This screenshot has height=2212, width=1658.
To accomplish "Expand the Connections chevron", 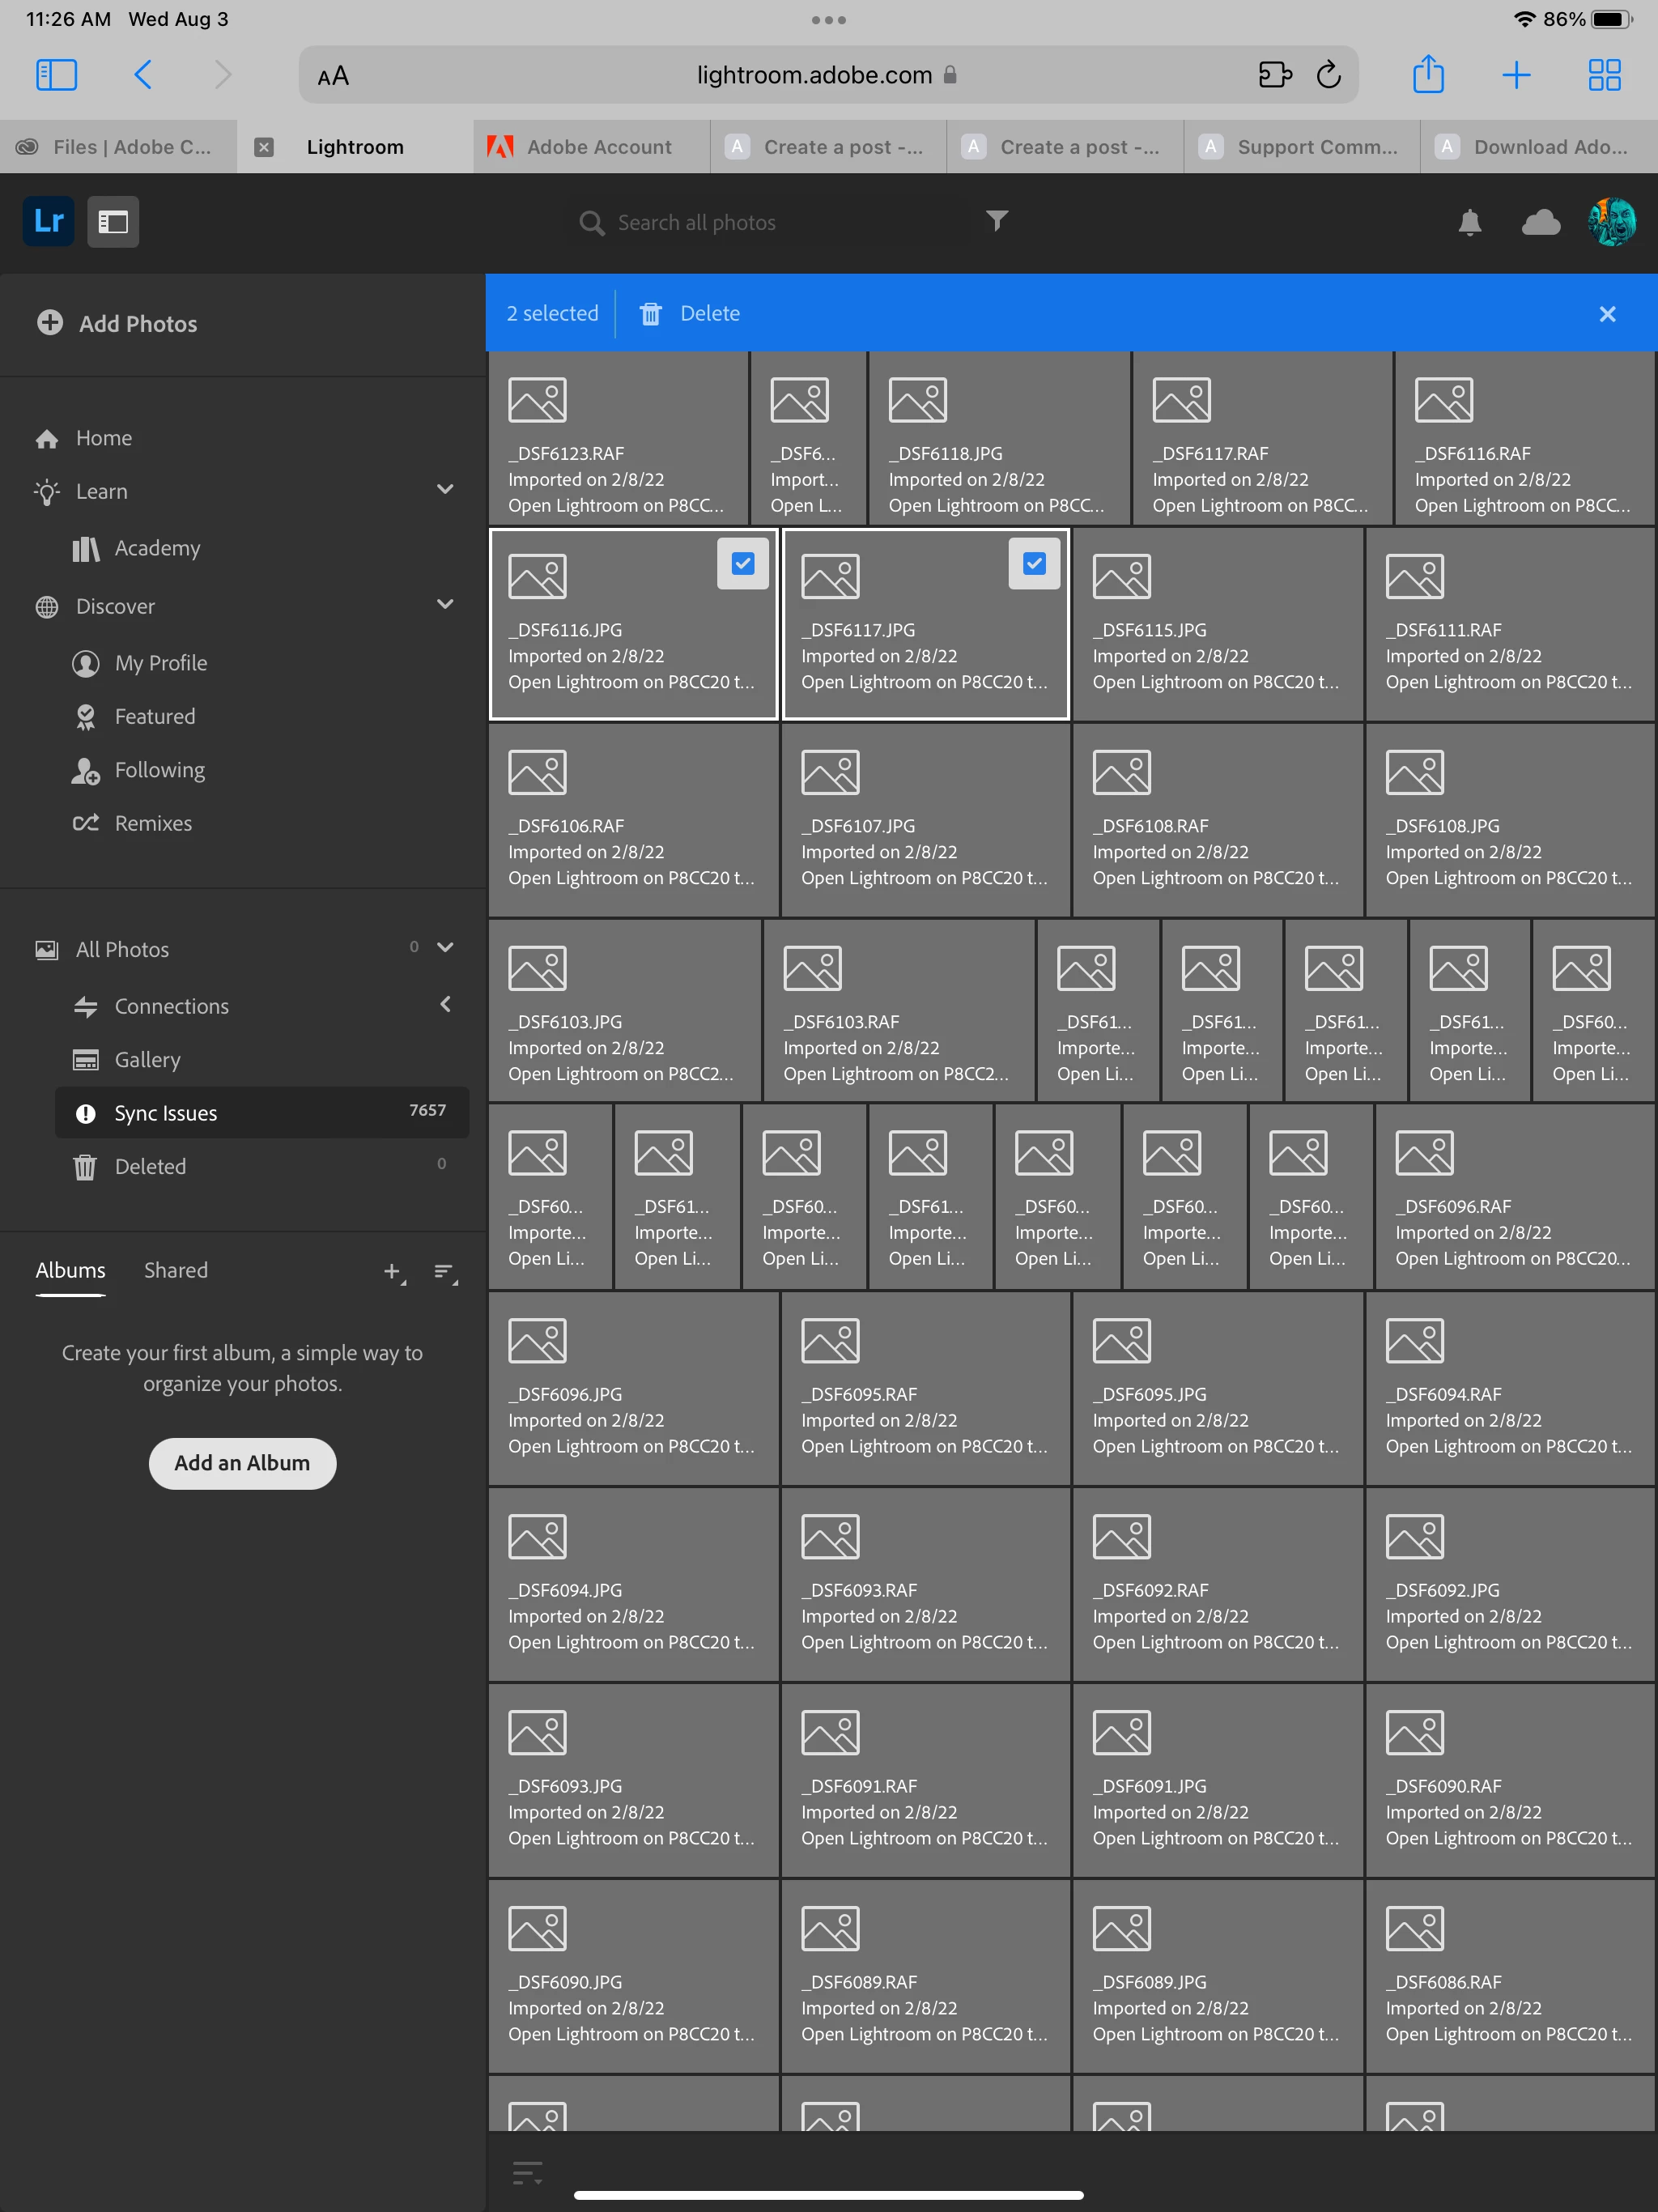I will click(x=445, y=1004).
